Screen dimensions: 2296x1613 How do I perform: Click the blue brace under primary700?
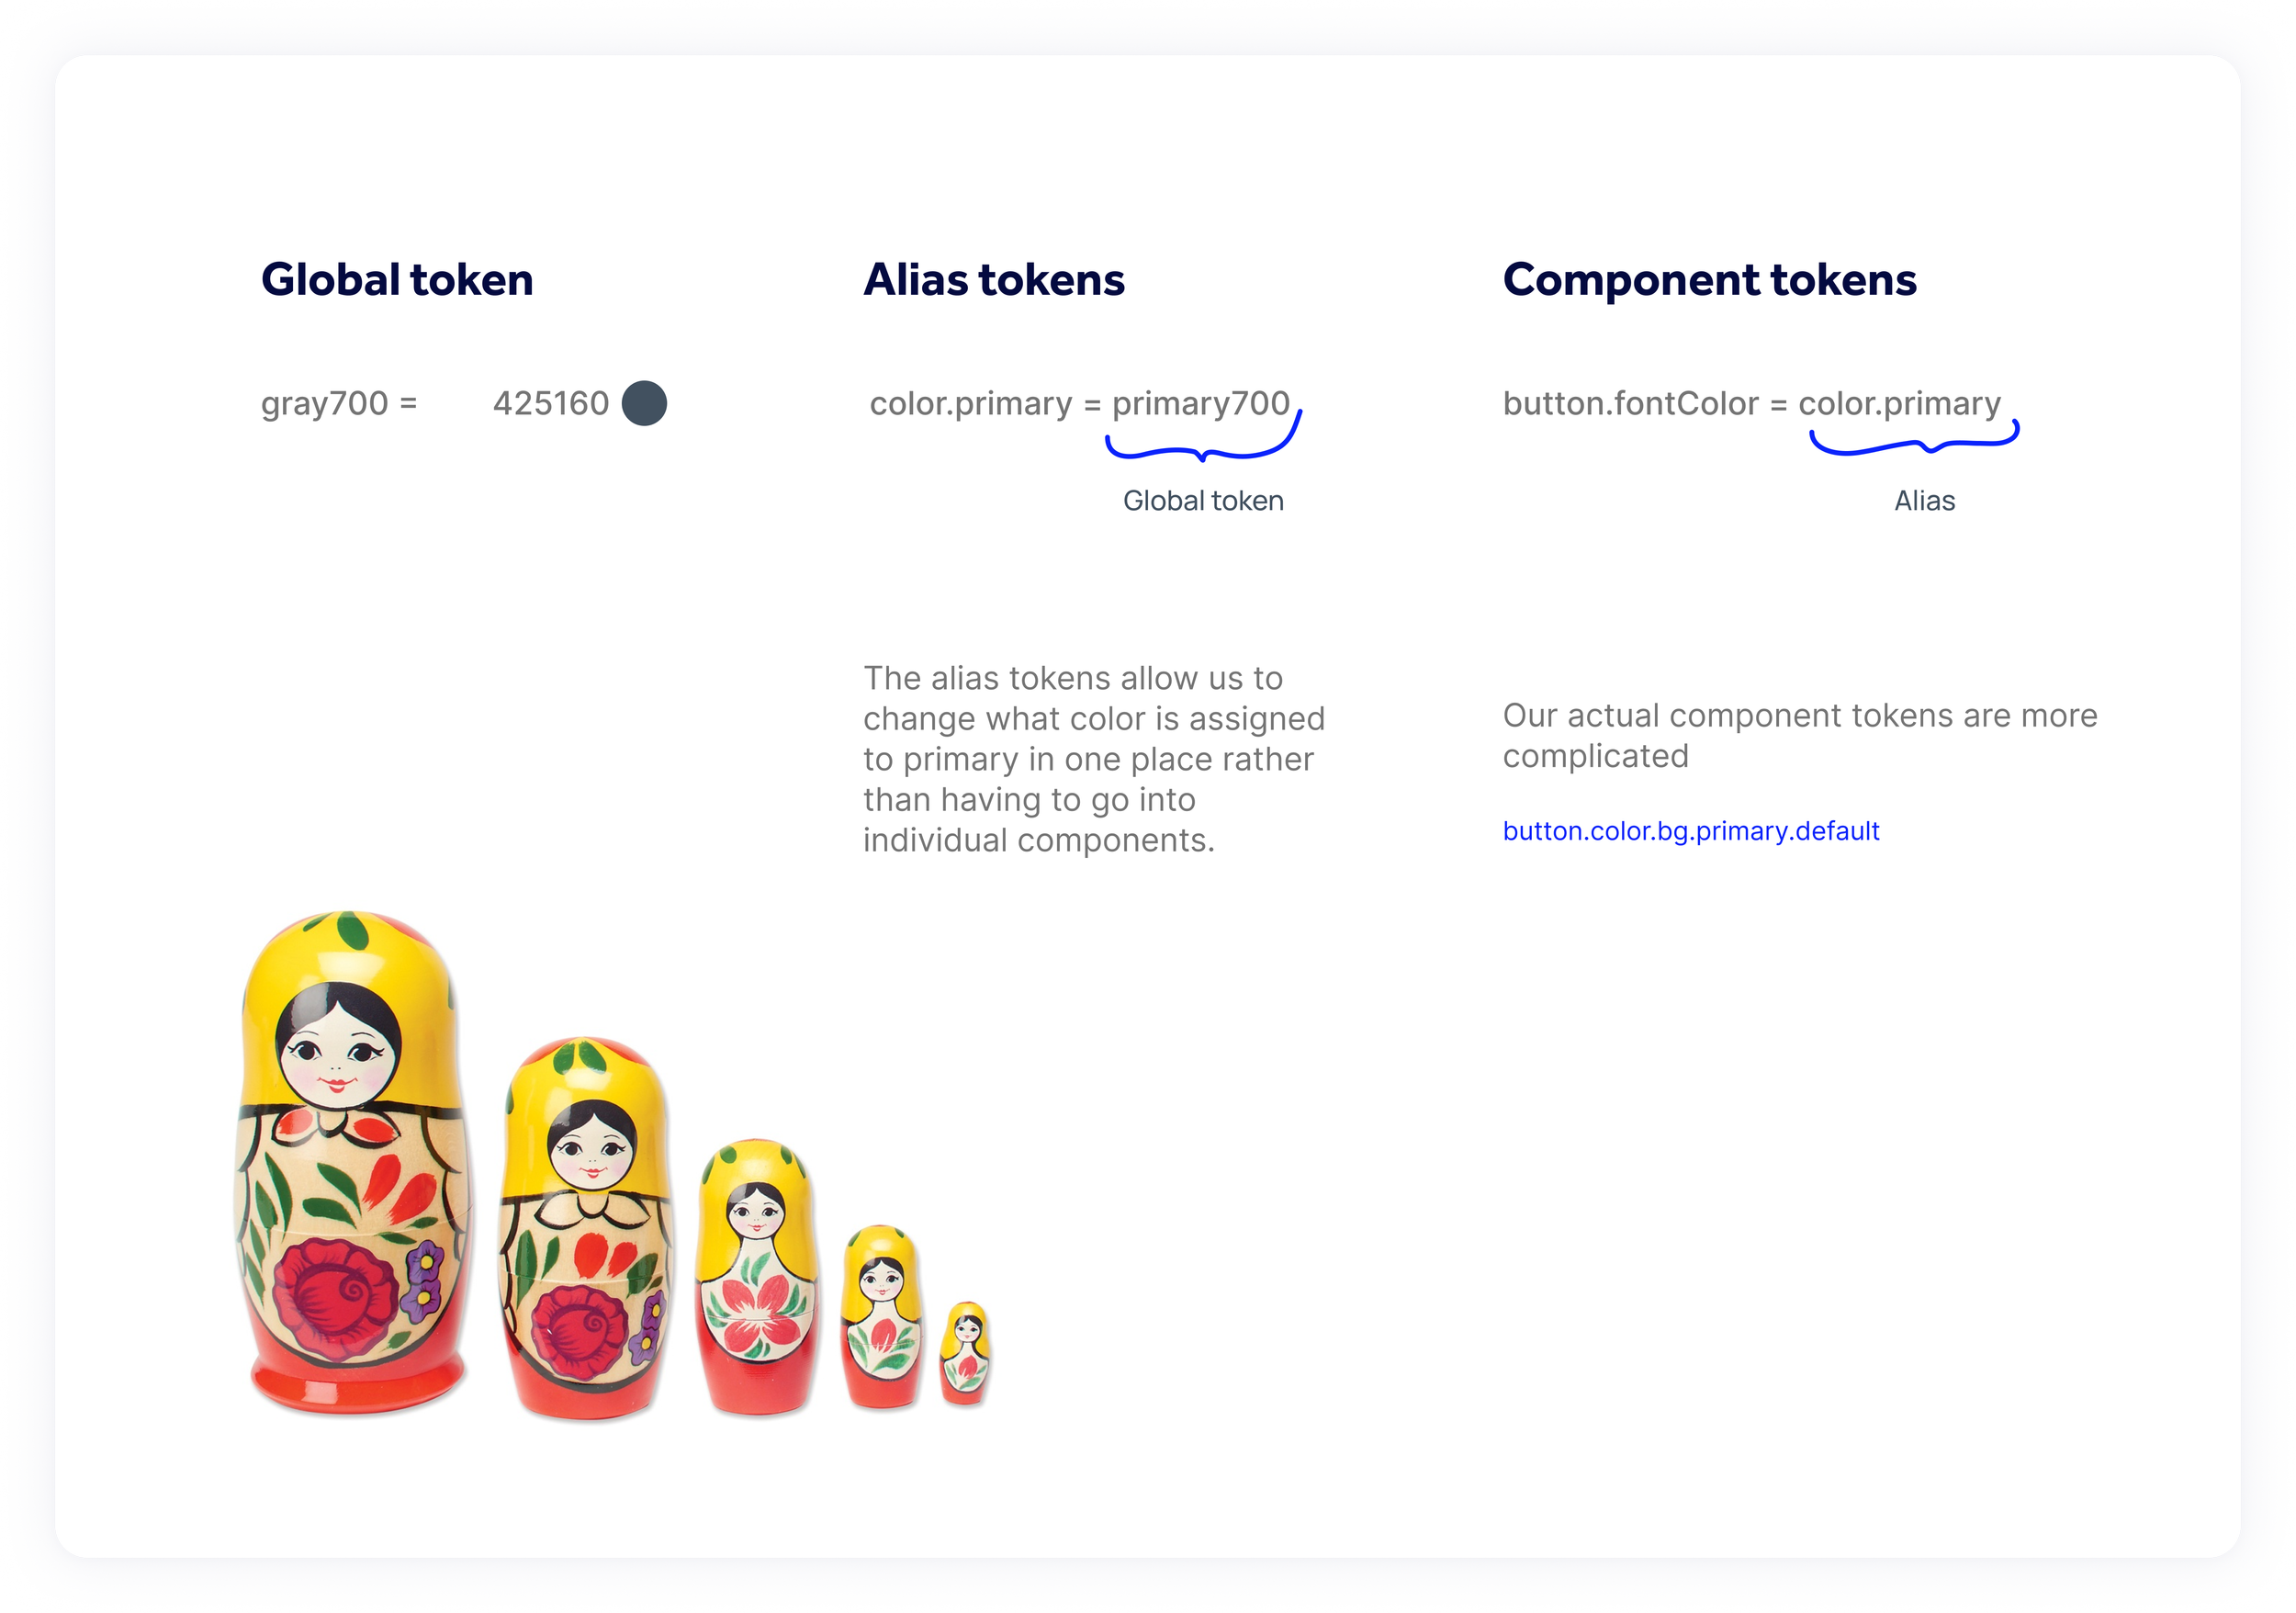point(1203,437)
